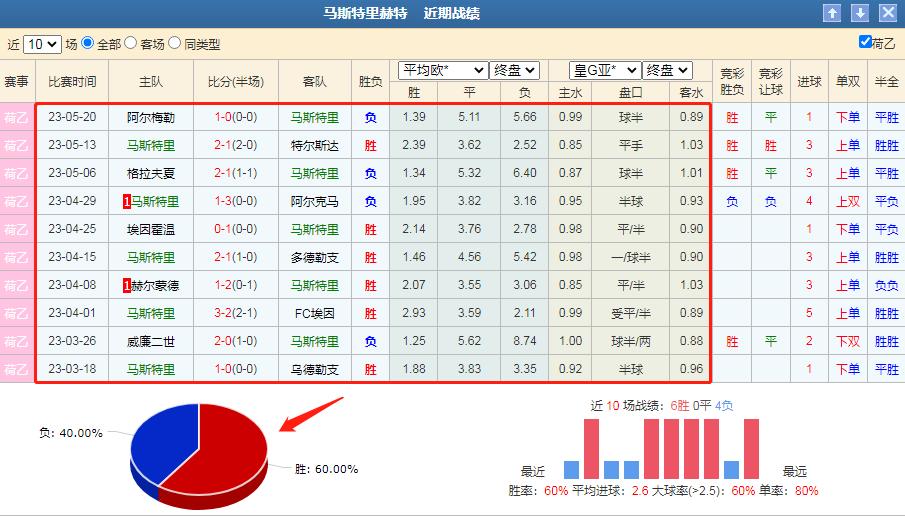
Task: Open away team 乌德勒支
Action: tap(315, 369)
